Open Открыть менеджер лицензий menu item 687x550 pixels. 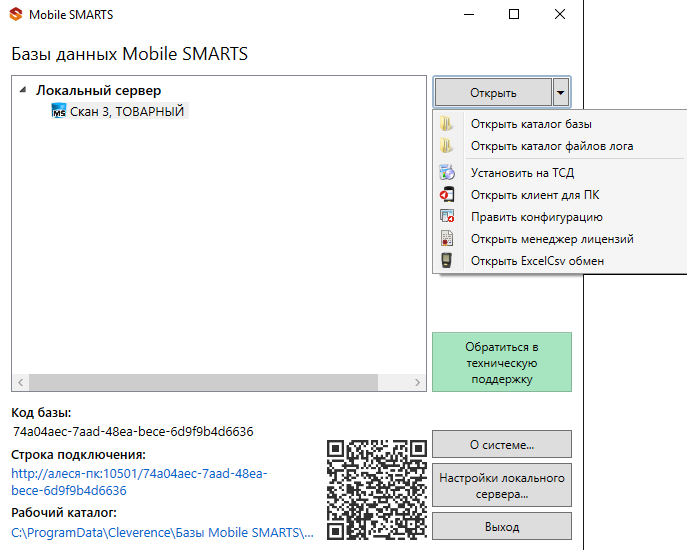click(560, 239)
